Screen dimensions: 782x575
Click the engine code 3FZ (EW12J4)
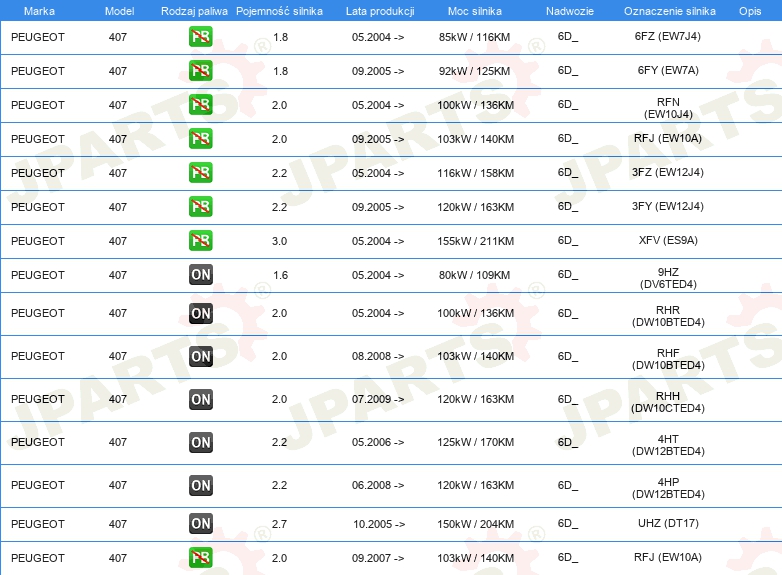point(668,173)
